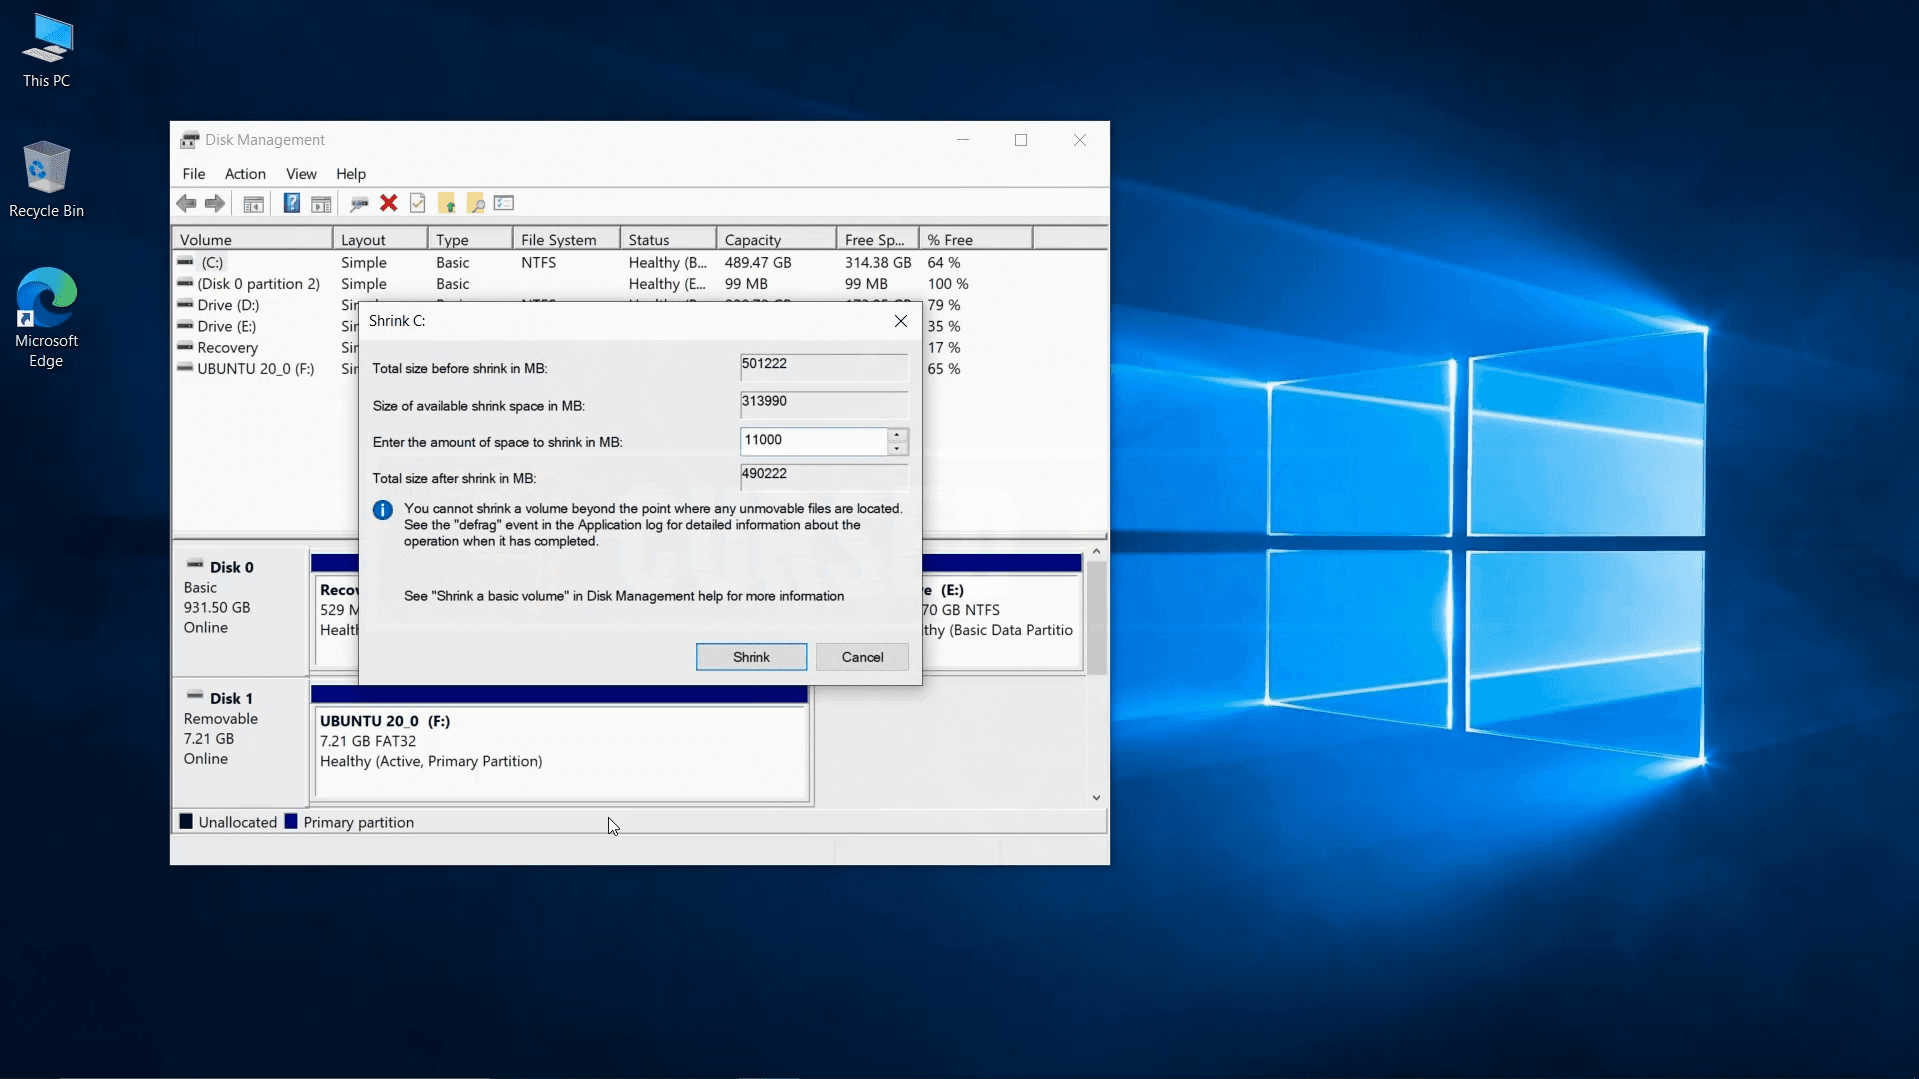The image size is (1919, 1079).
Task: Click the Properties checkmark page toolbar icon
Action: [x=418, y=204]
